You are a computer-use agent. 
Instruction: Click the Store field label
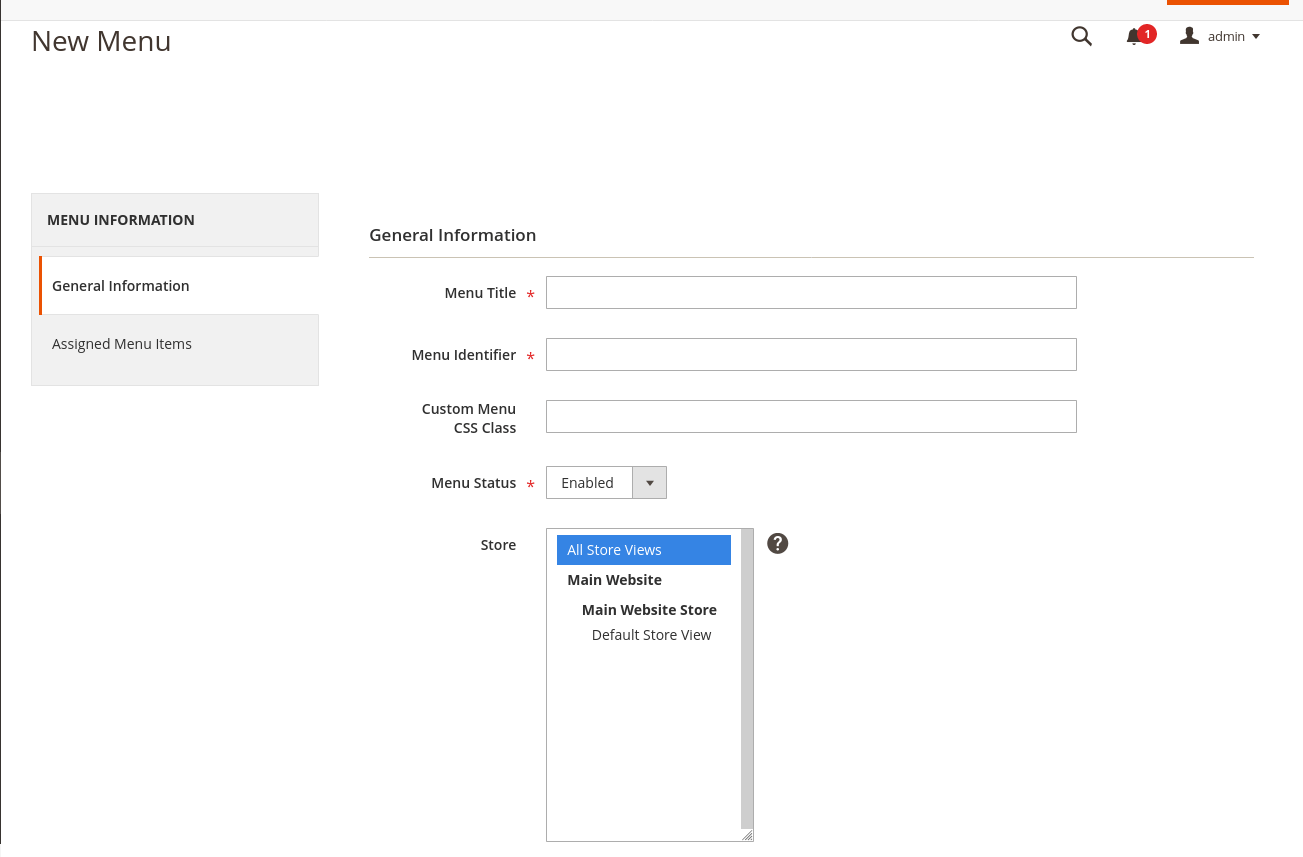pyautogui.click(x=498, y=545)
